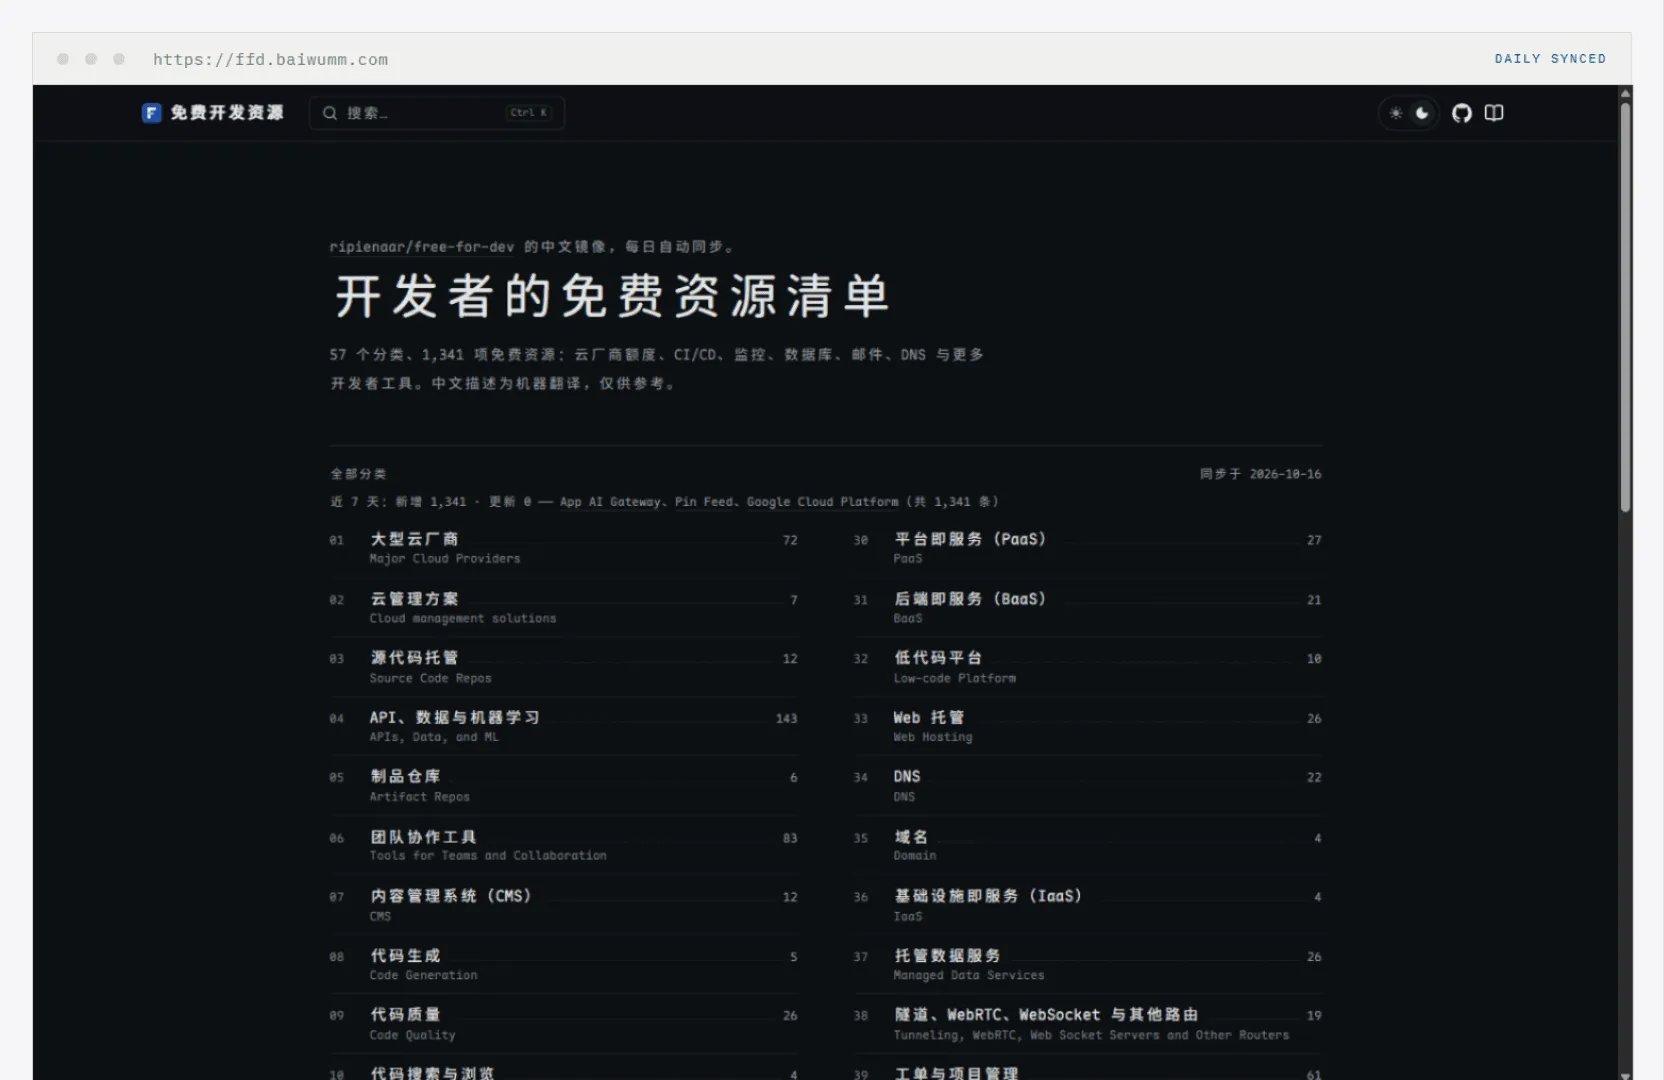1664x1080 pixels.
Task: Open 低代码平台 Low-code Platform category
Action: click(1088, 667)
